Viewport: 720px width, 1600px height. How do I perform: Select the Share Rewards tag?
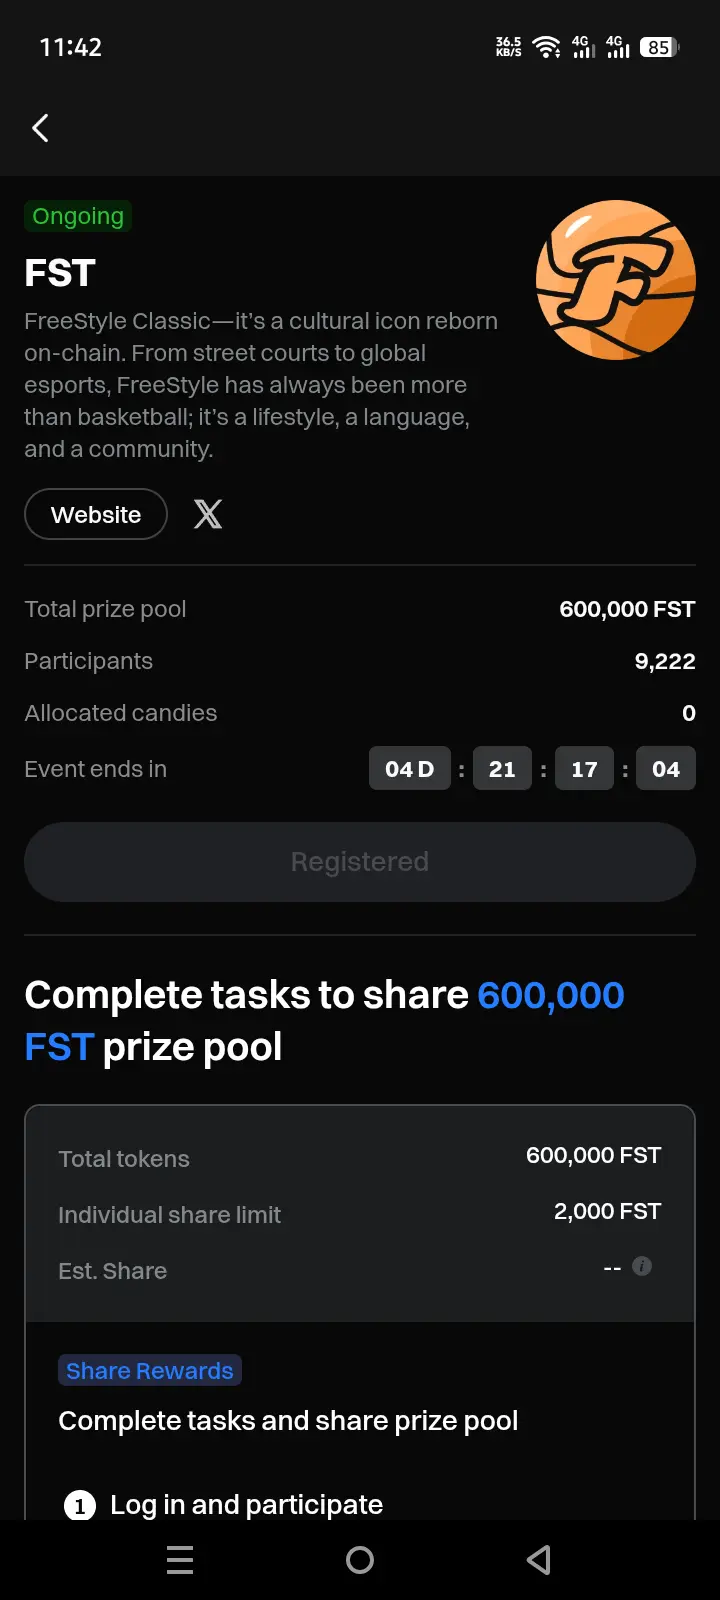[150, 1370]
